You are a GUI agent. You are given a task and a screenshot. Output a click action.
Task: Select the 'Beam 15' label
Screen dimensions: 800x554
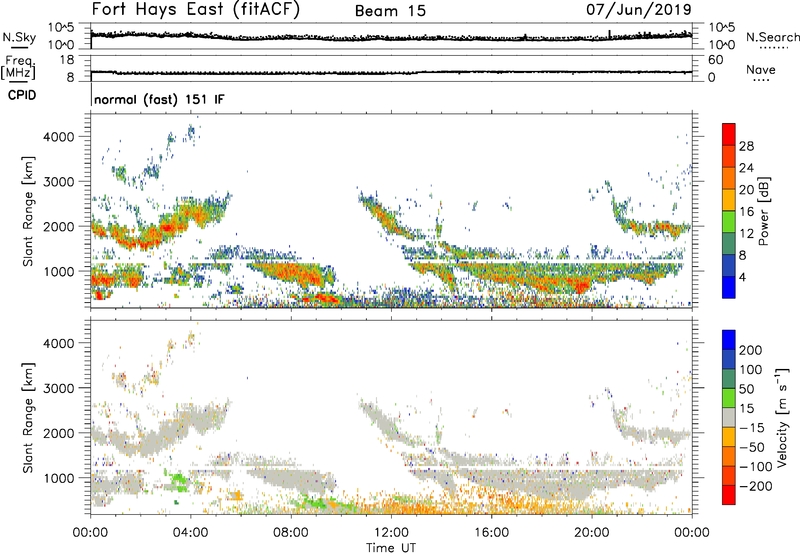tap(390, 11)
